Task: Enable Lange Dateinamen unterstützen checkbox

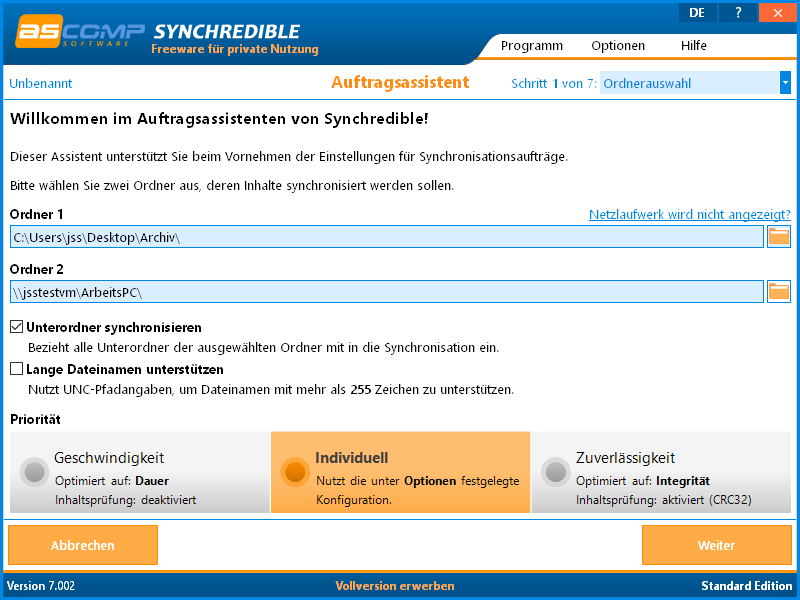Action: [x=16, y=368]
